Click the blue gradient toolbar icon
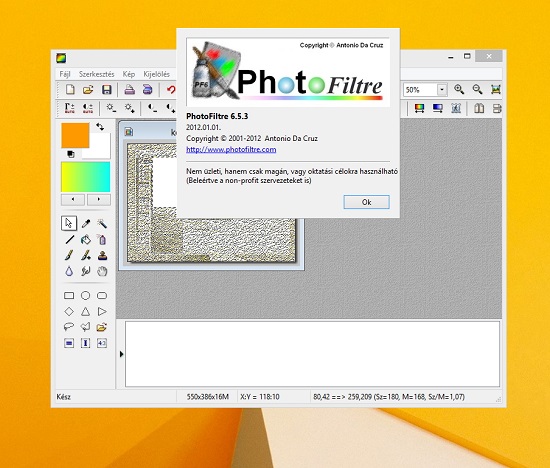This screenshot has width=550, height=468. click(437, 108)
